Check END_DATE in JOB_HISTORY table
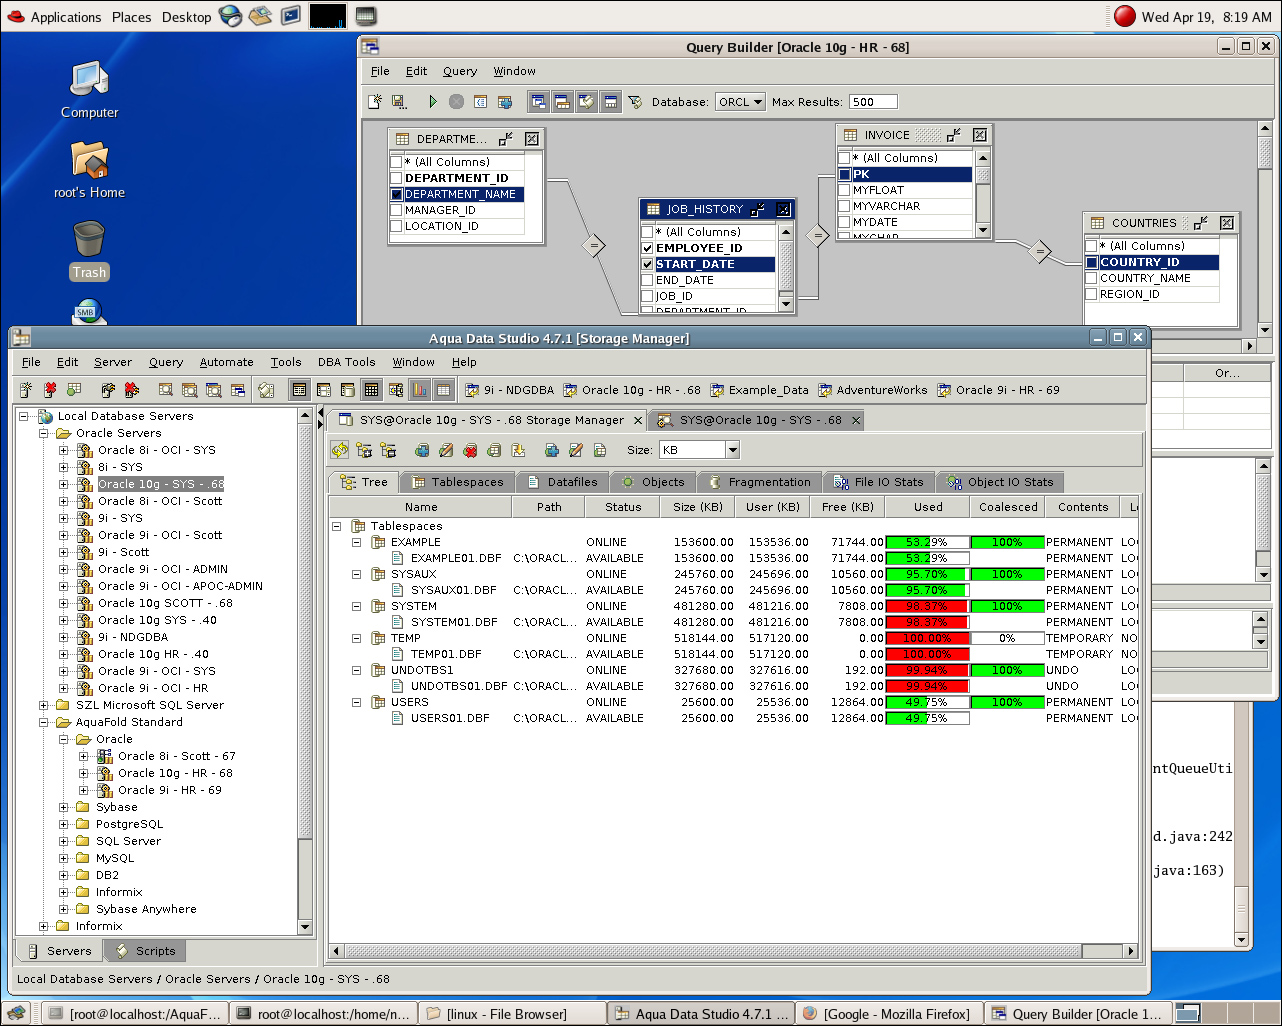 point(647,280)
